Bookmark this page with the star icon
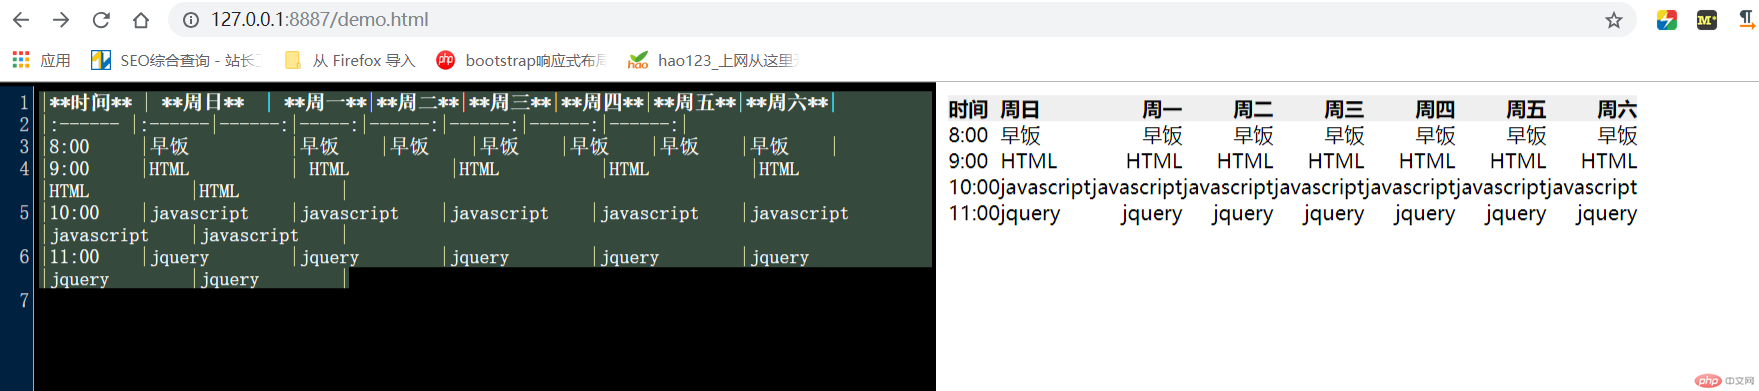Screen dimensions: 1759x391 1613,20
